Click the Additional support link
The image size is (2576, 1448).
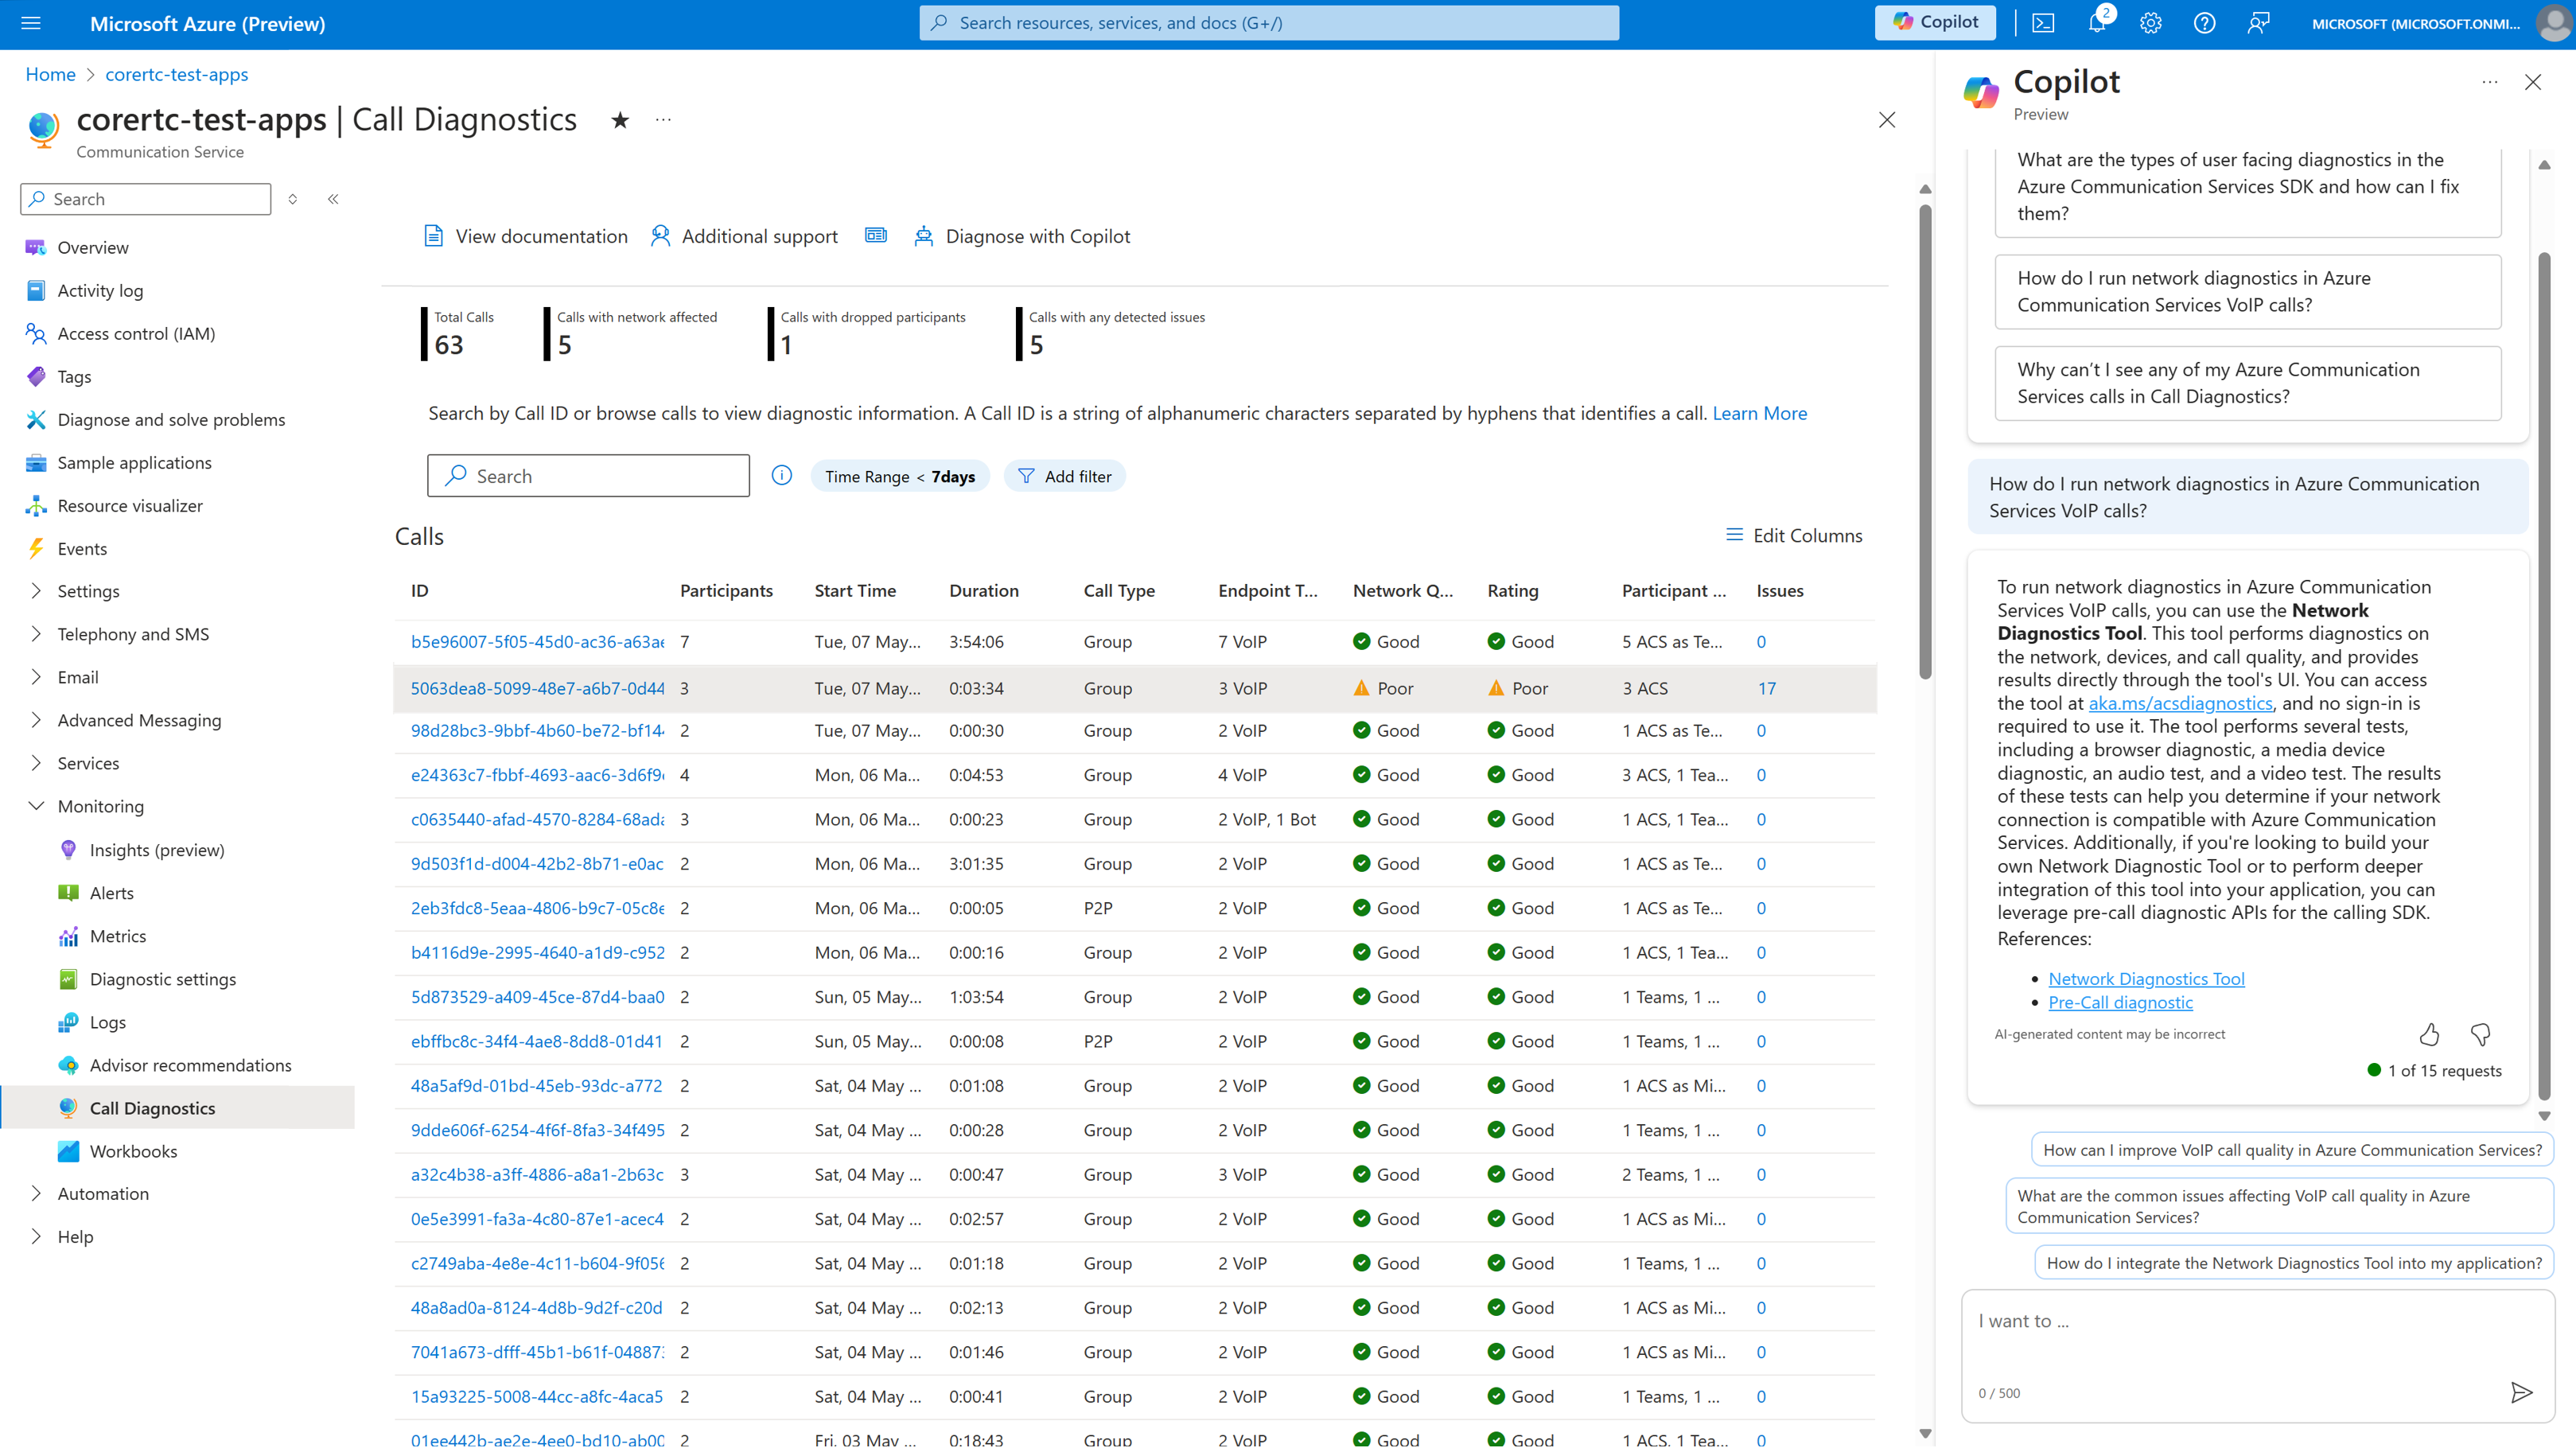(745, 235)
